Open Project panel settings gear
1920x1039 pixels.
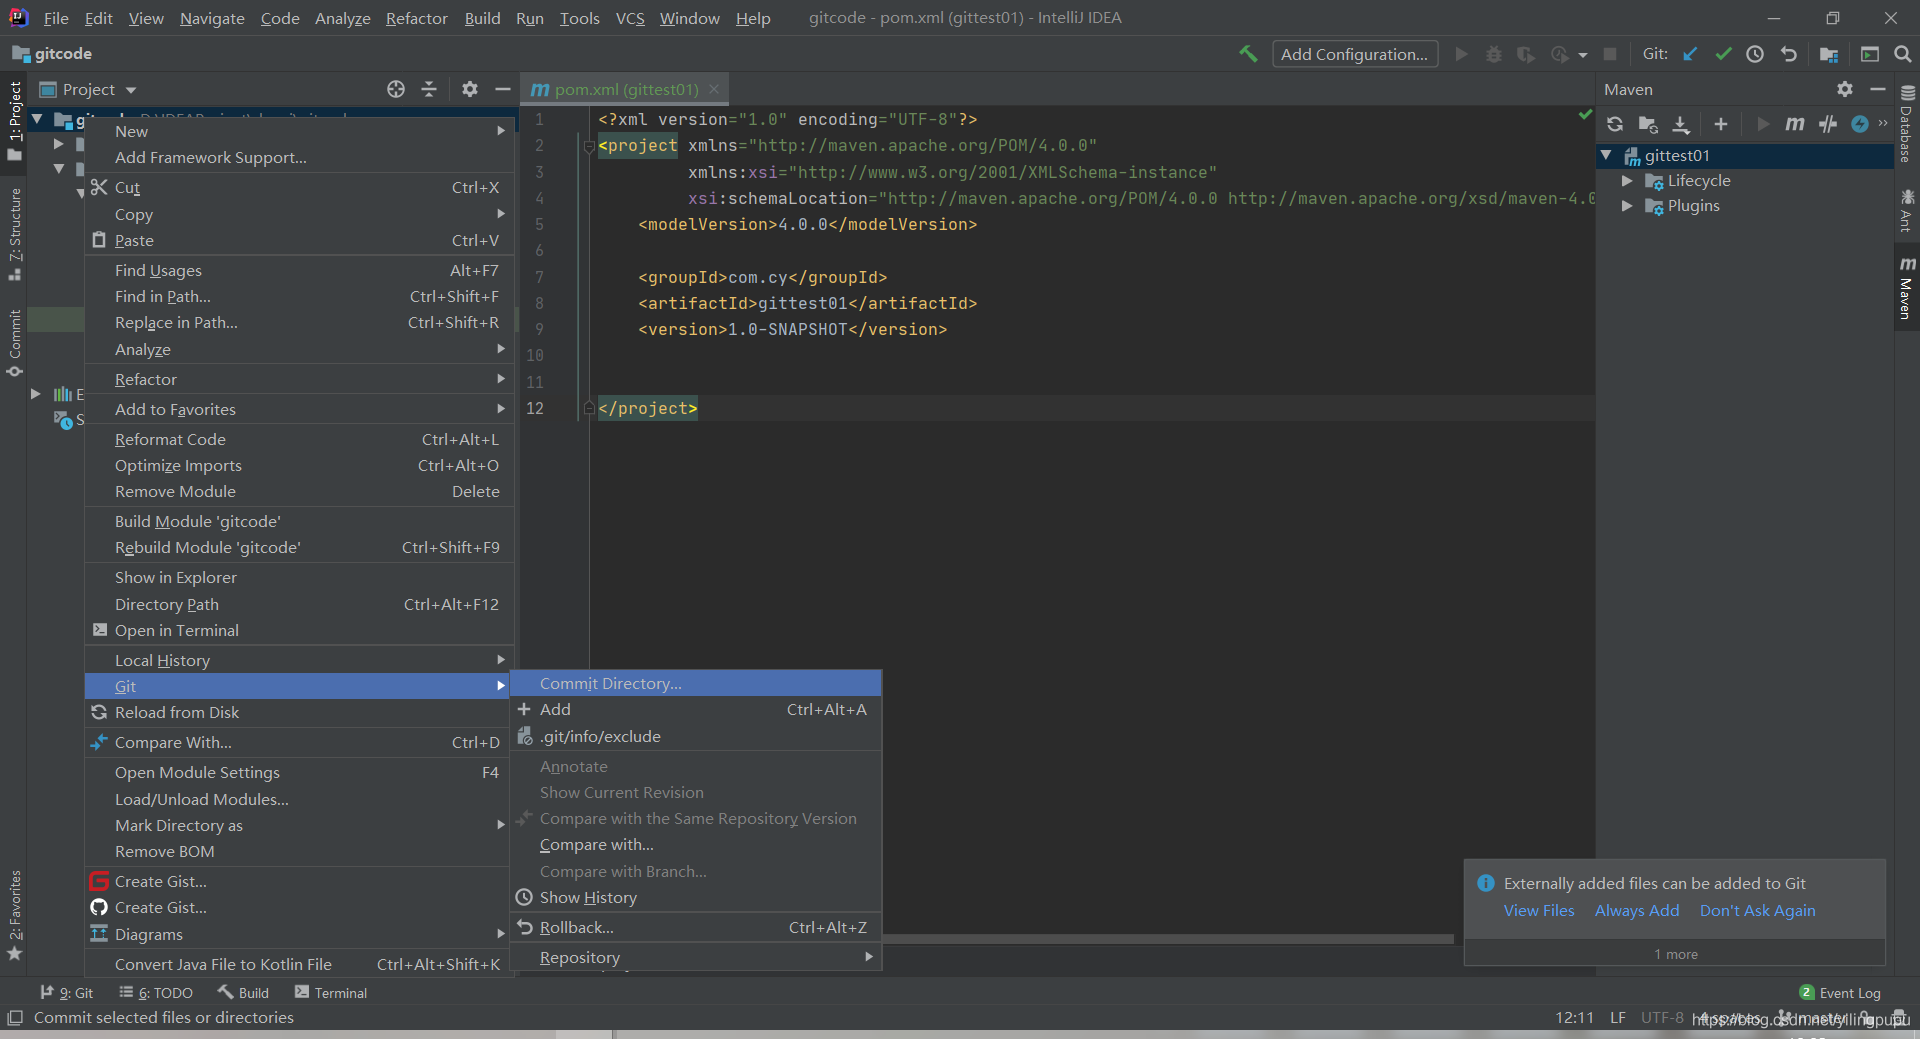pyautogui.click(x=470, y=89)
